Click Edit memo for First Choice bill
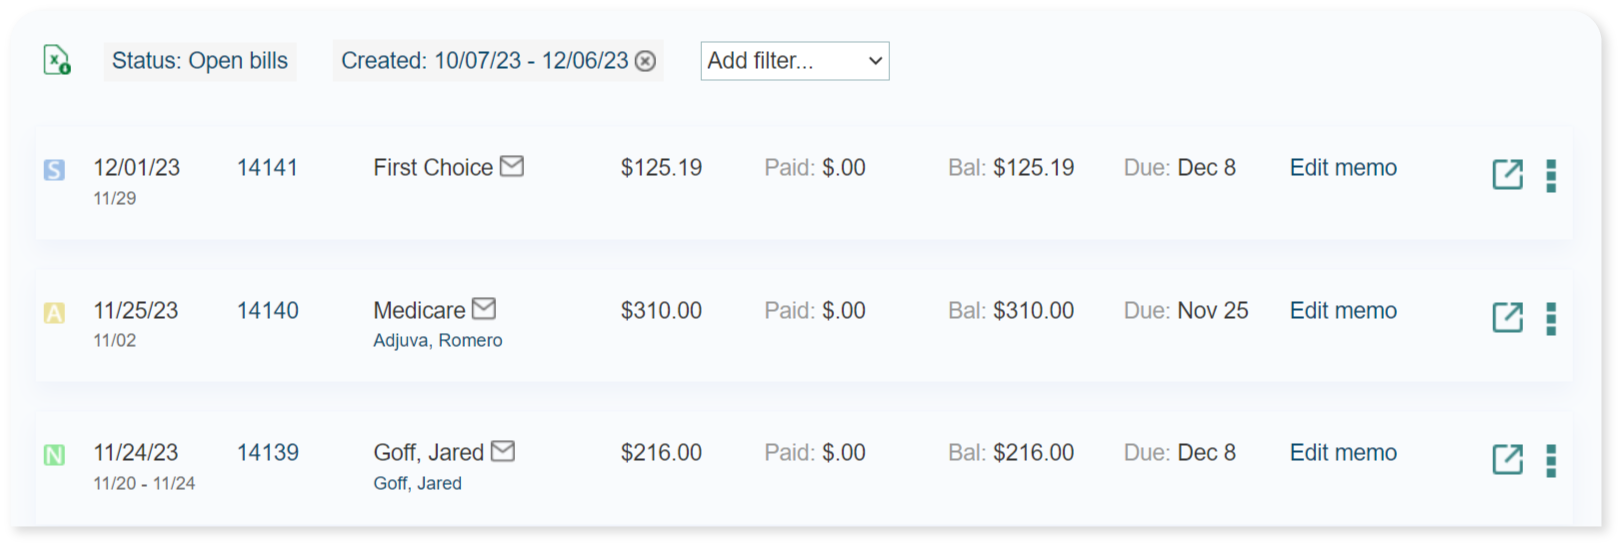This screenshot has width=1622, height=547. pyautogui.click(x=1343, y=168)
